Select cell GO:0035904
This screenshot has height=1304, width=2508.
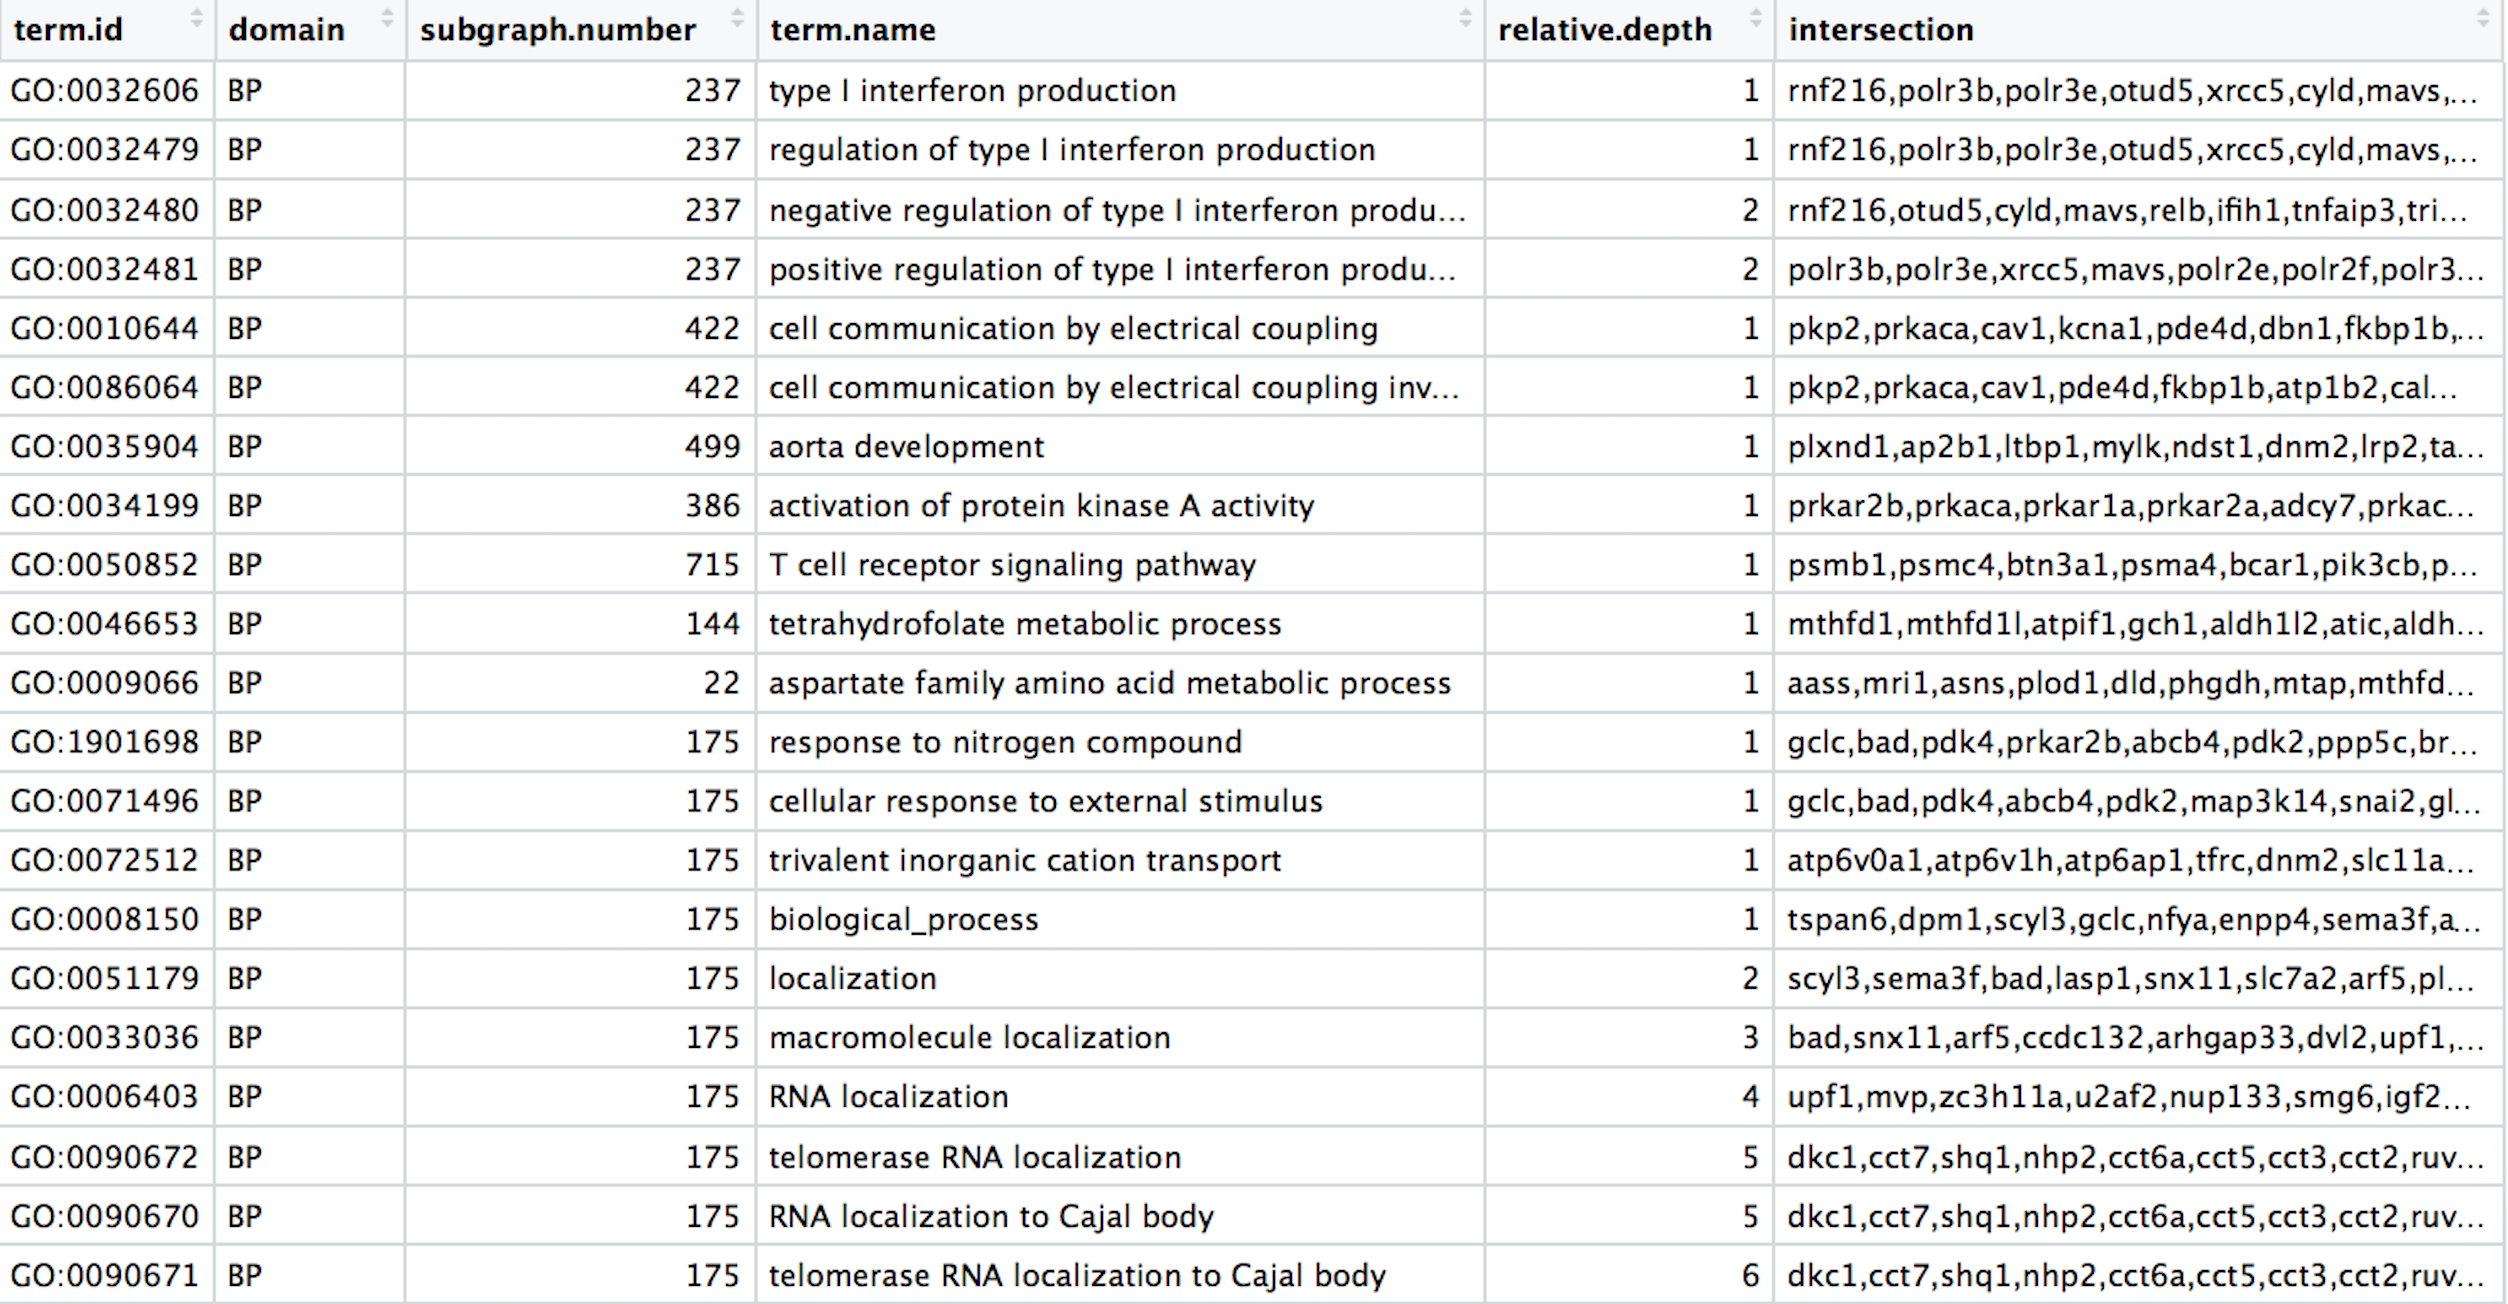tap(107, 446)
